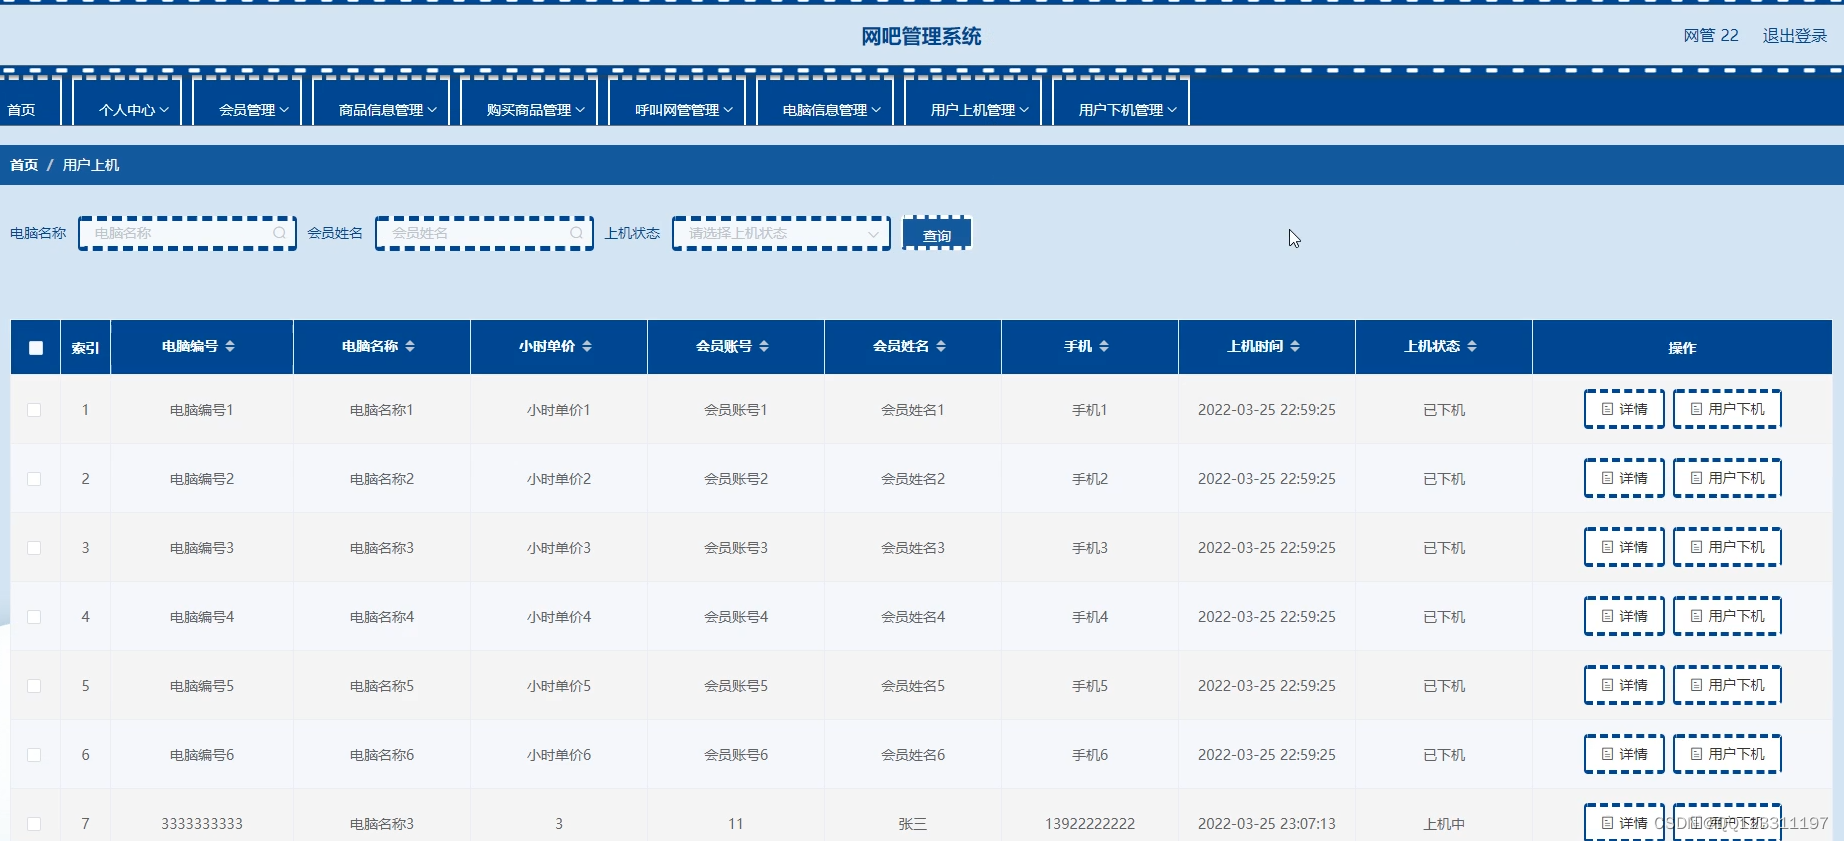This screenshot has width=1844, height=841.
Task: Open 详情 for 电脑编号6 row
Action: pos(1624,754)
